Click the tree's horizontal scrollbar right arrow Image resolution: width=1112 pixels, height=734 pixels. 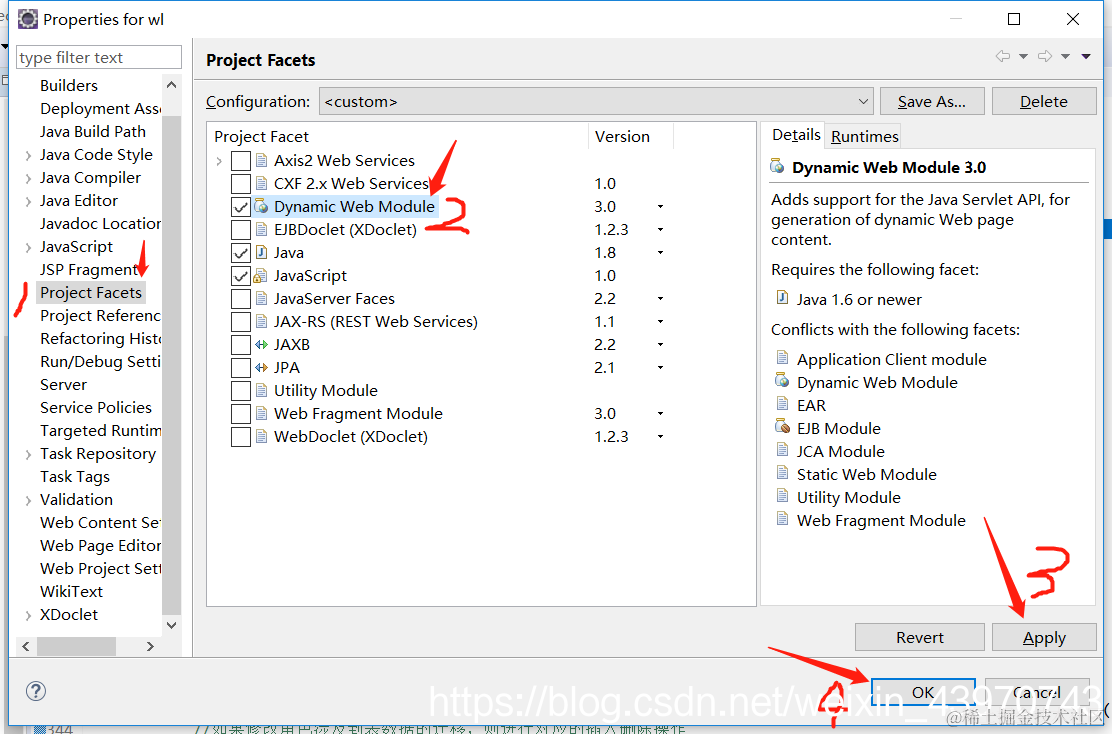click(x=150, y=646)
